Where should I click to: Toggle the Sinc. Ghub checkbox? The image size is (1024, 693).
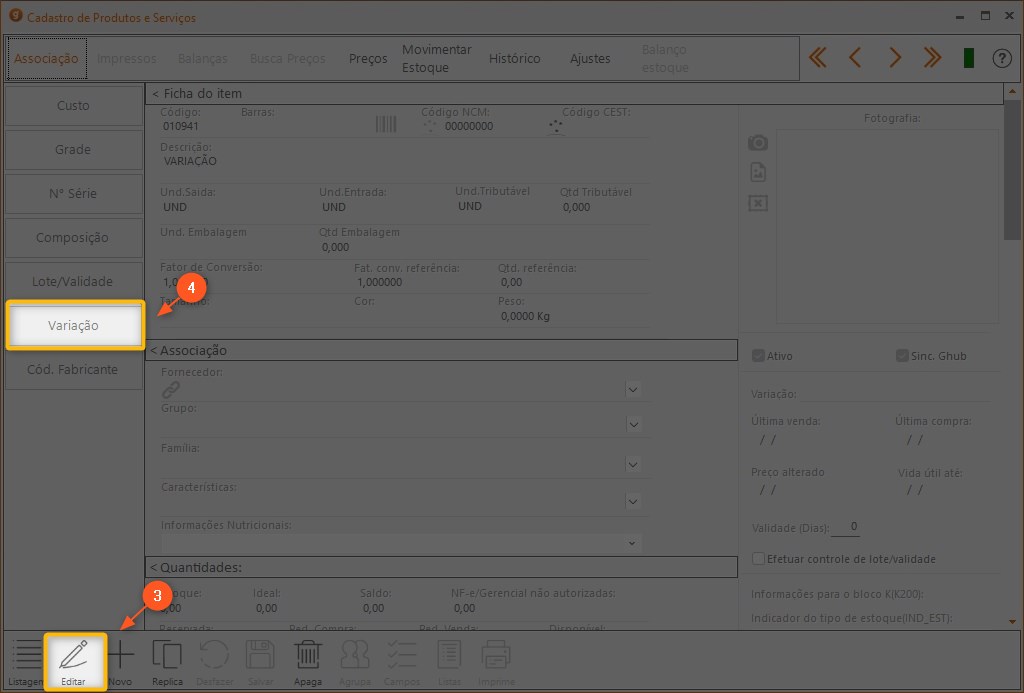902,355
